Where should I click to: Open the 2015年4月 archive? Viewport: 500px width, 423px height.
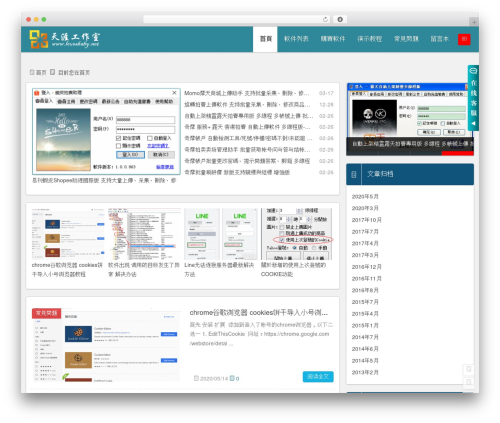(365, 314)
